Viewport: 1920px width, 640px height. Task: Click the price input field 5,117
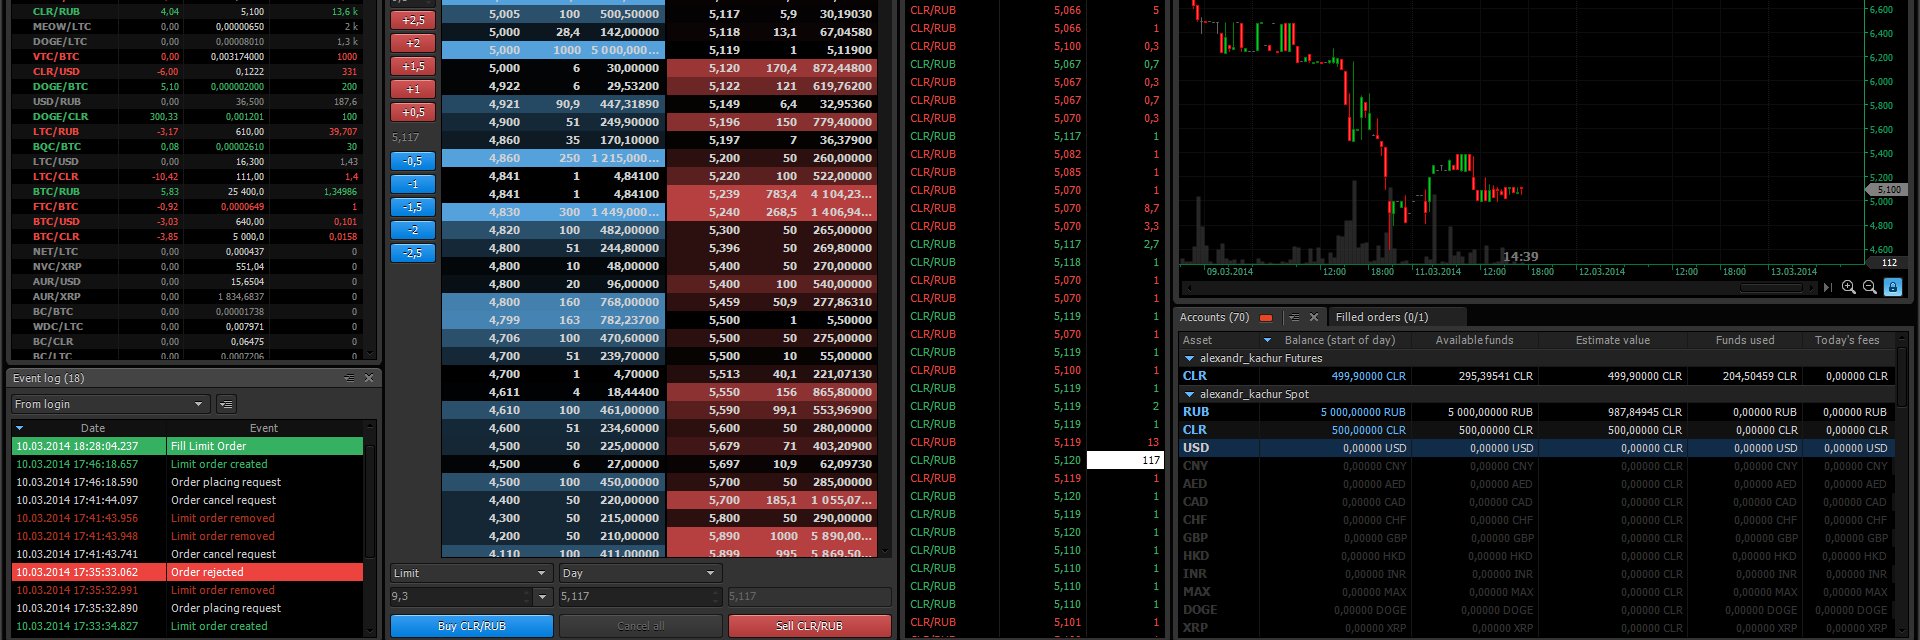tap(640, 597)
